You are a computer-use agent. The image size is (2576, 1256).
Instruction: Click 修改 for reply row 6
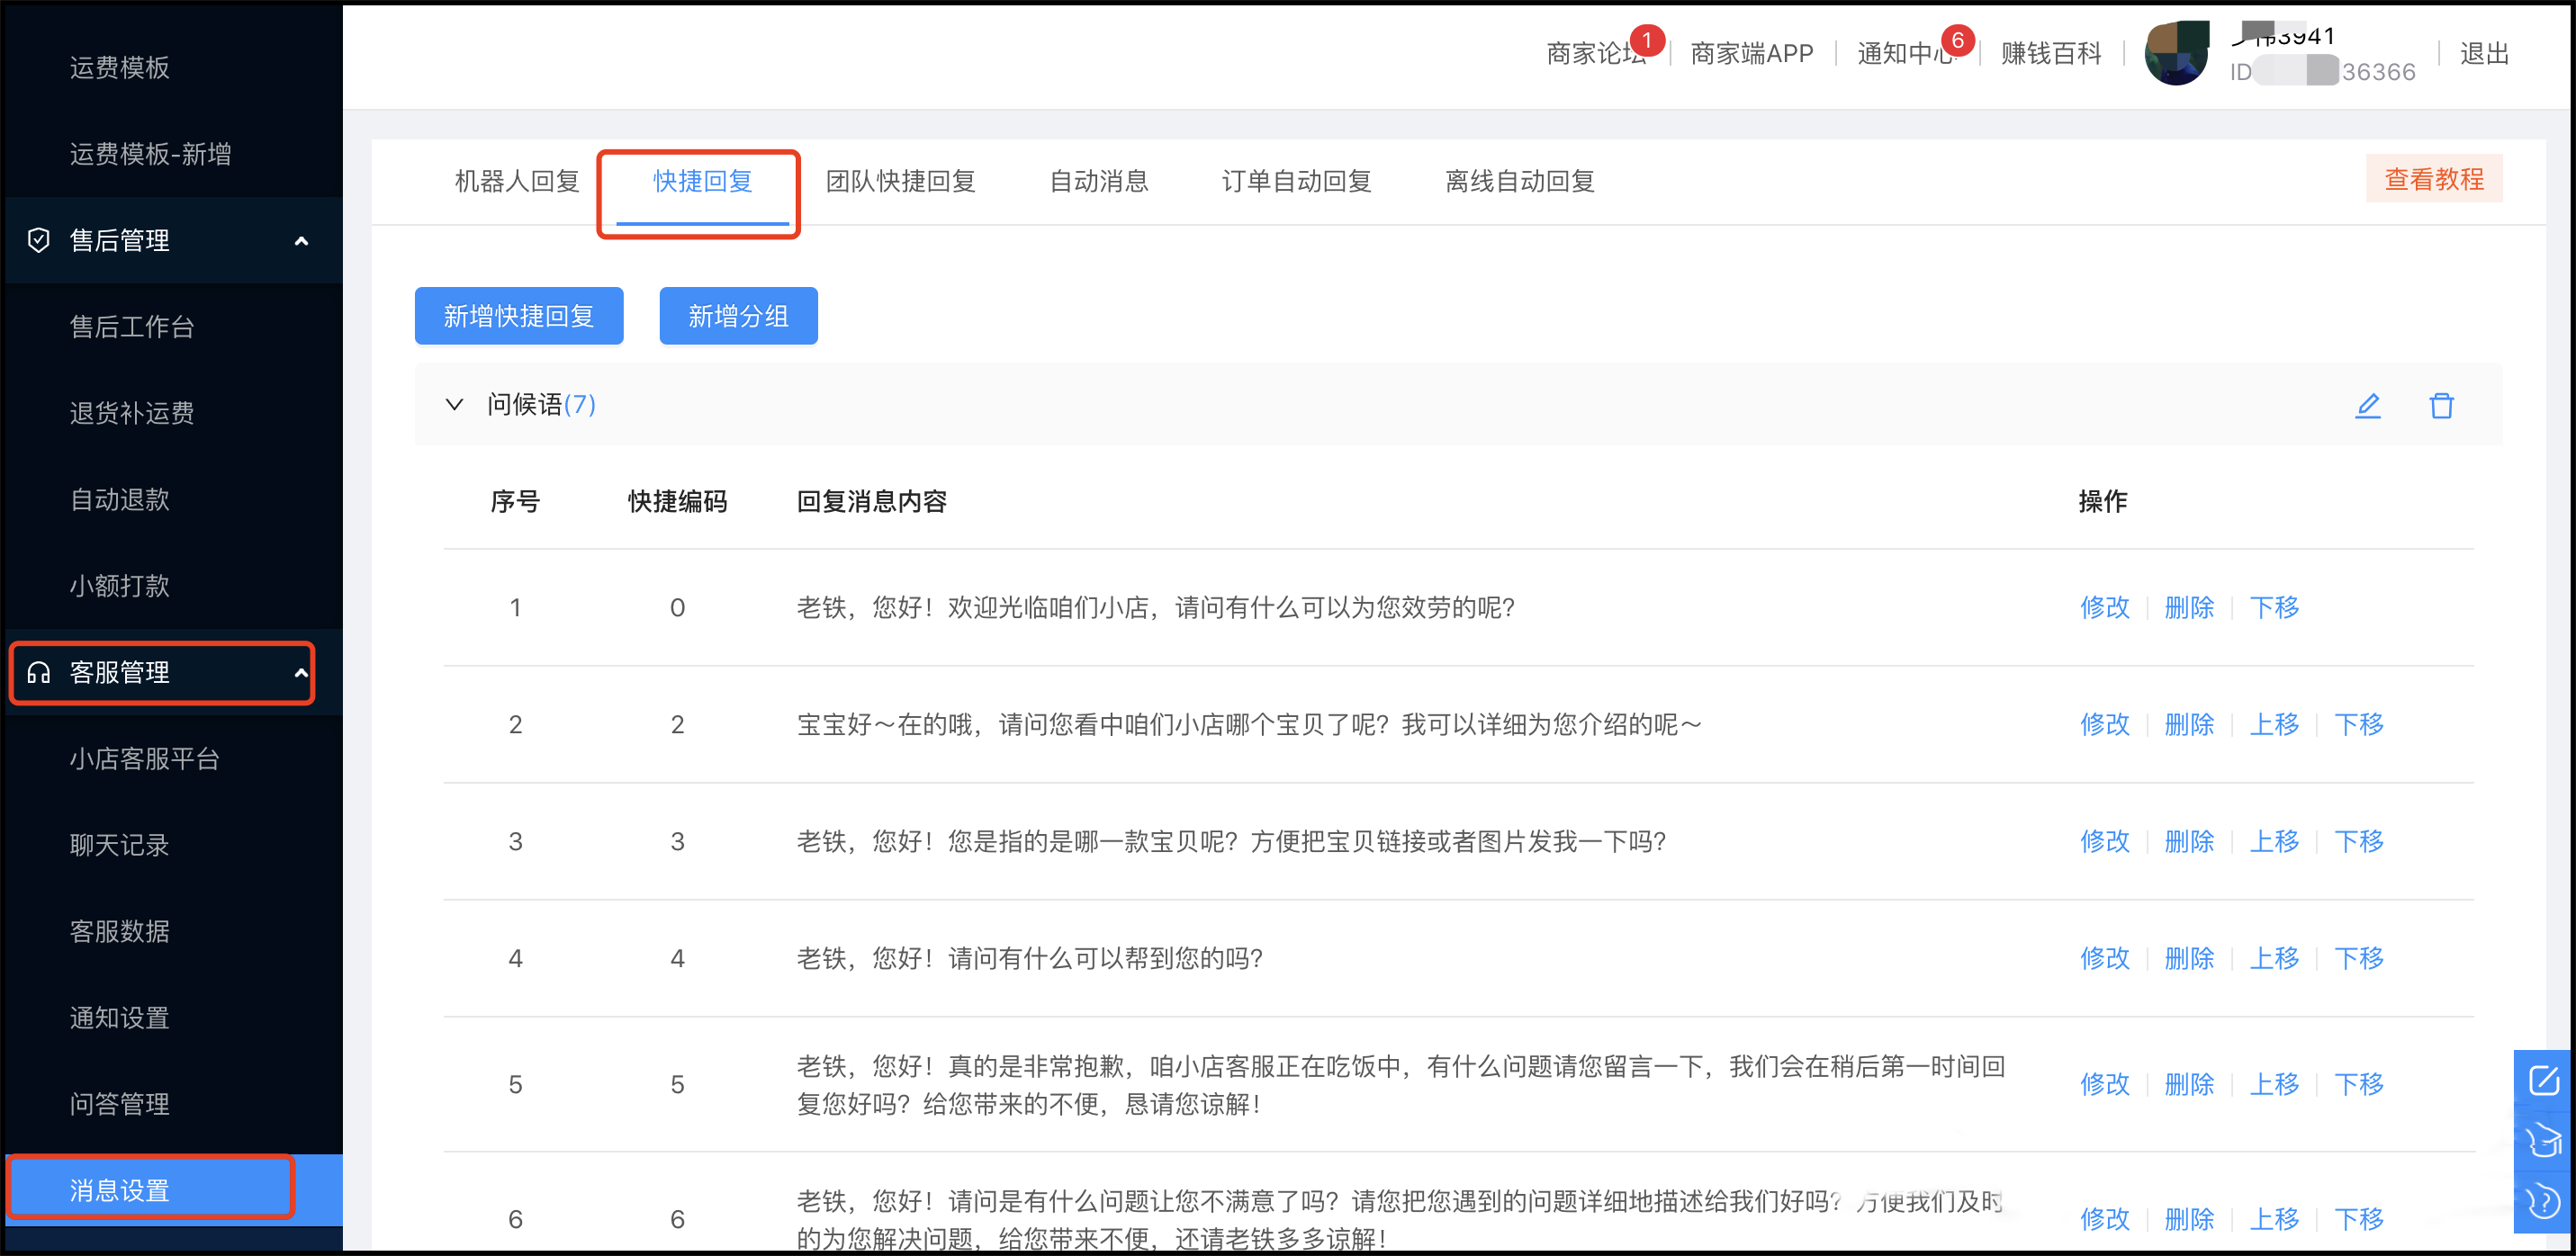click(2104, 1219)
